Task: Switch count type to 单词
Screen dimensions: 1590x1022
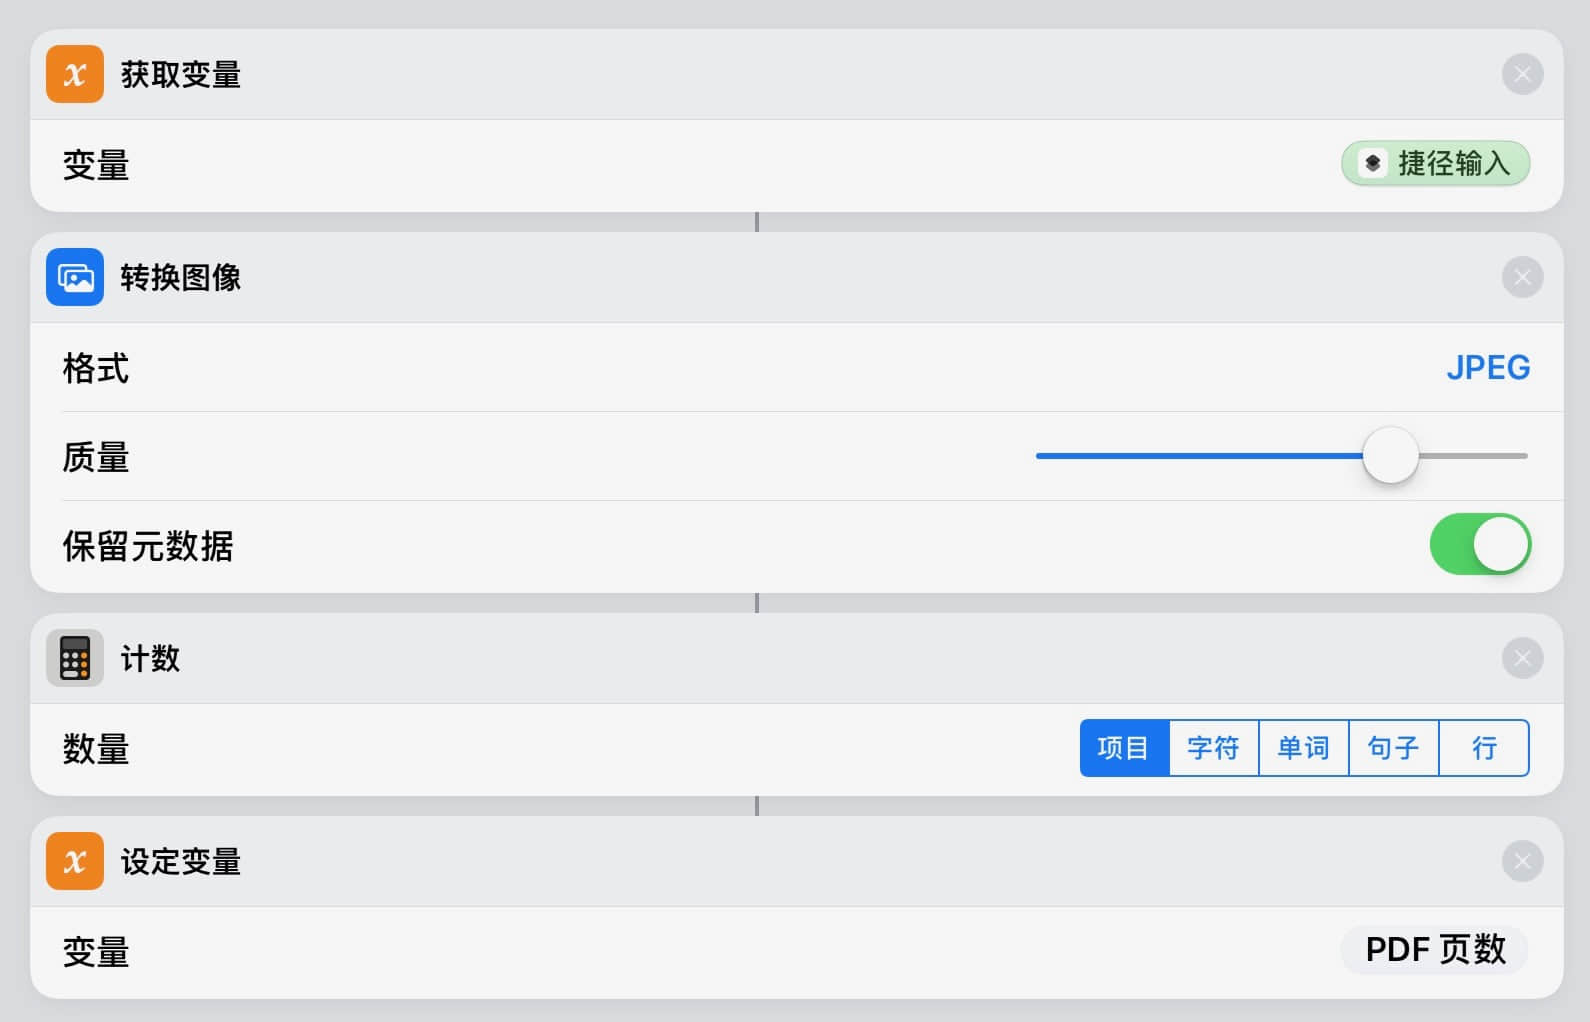Action: (x=1303, y=748)
